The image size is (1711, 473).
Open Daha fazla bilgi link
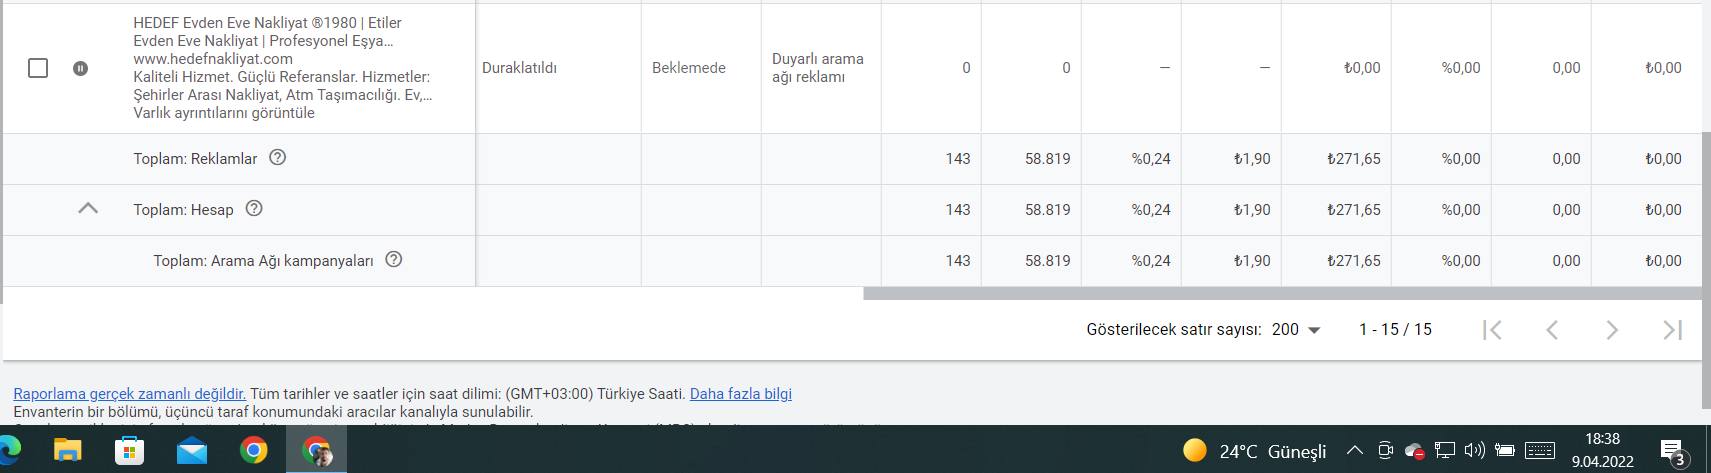pyautogui.click(x=741, y=394)
